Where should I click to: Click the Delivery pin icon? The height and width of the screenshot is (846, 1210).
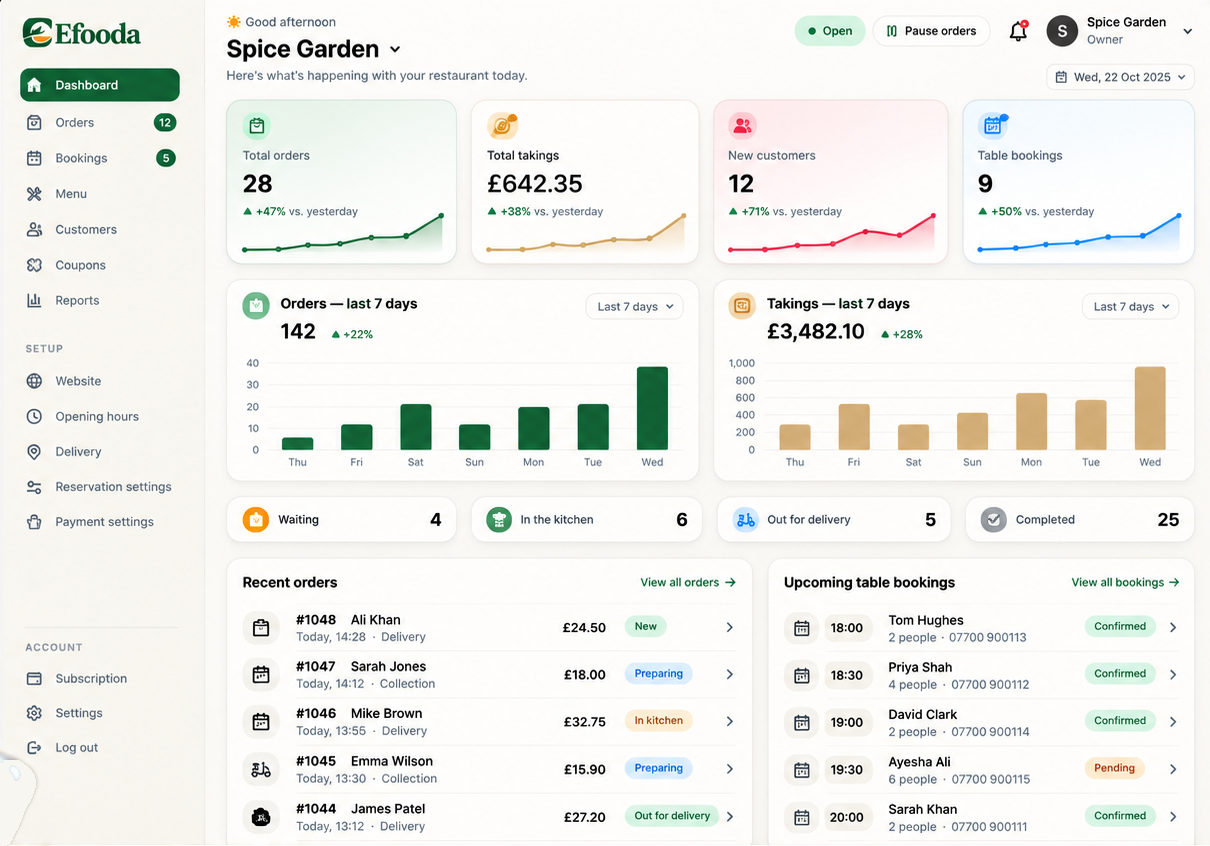34,452
